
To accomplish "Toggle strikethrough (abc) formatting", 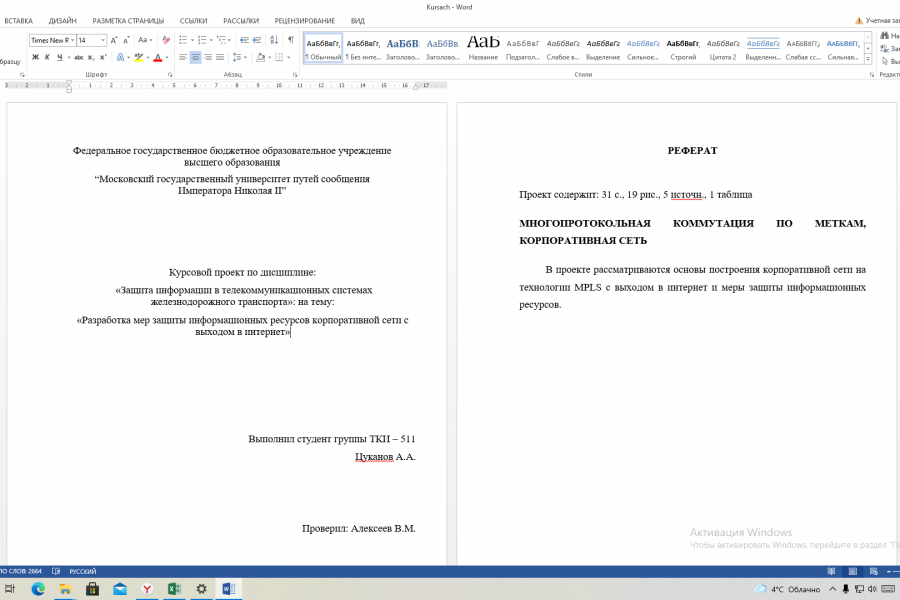I will point(79,57).
